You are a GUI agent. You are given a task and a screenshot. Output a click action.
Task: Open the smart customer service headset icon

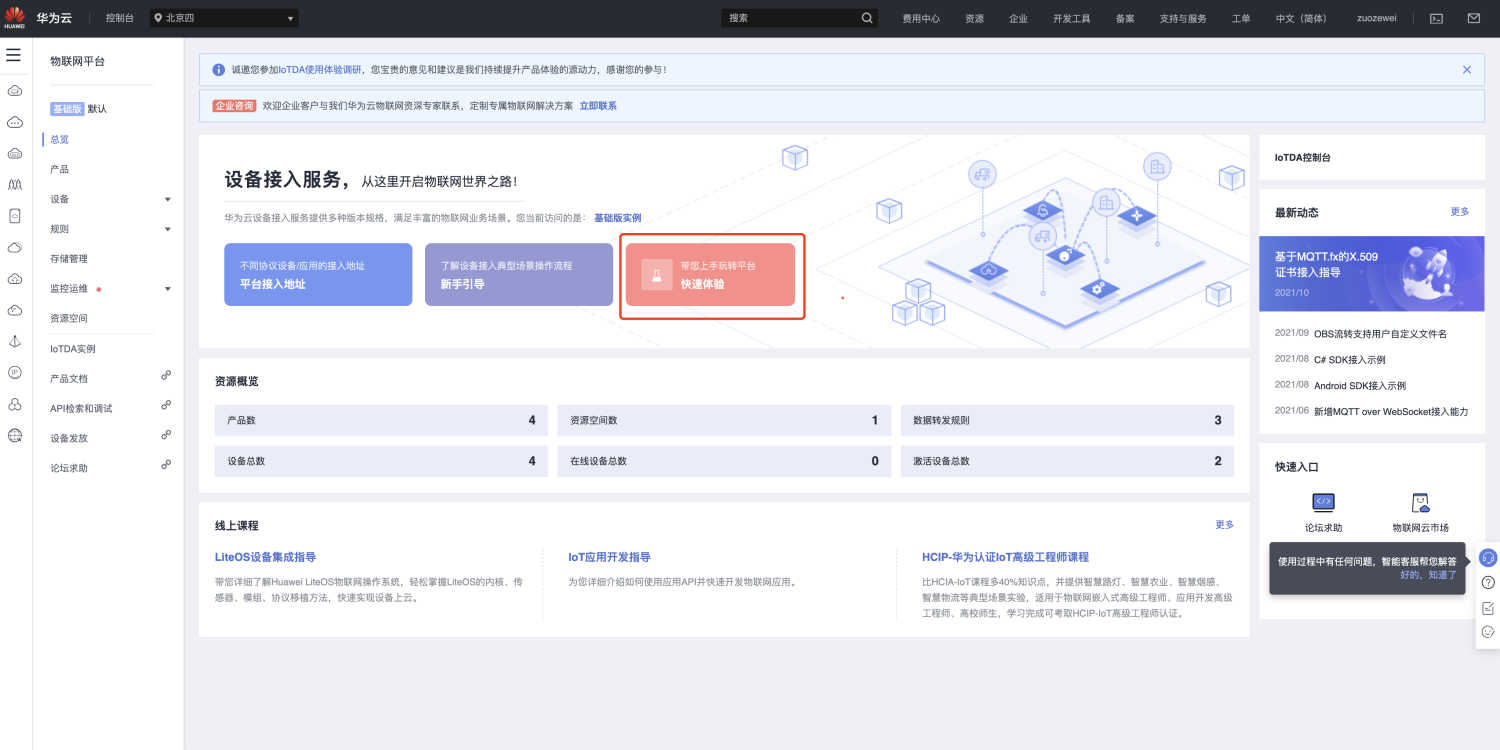[x=1488, y=558]
